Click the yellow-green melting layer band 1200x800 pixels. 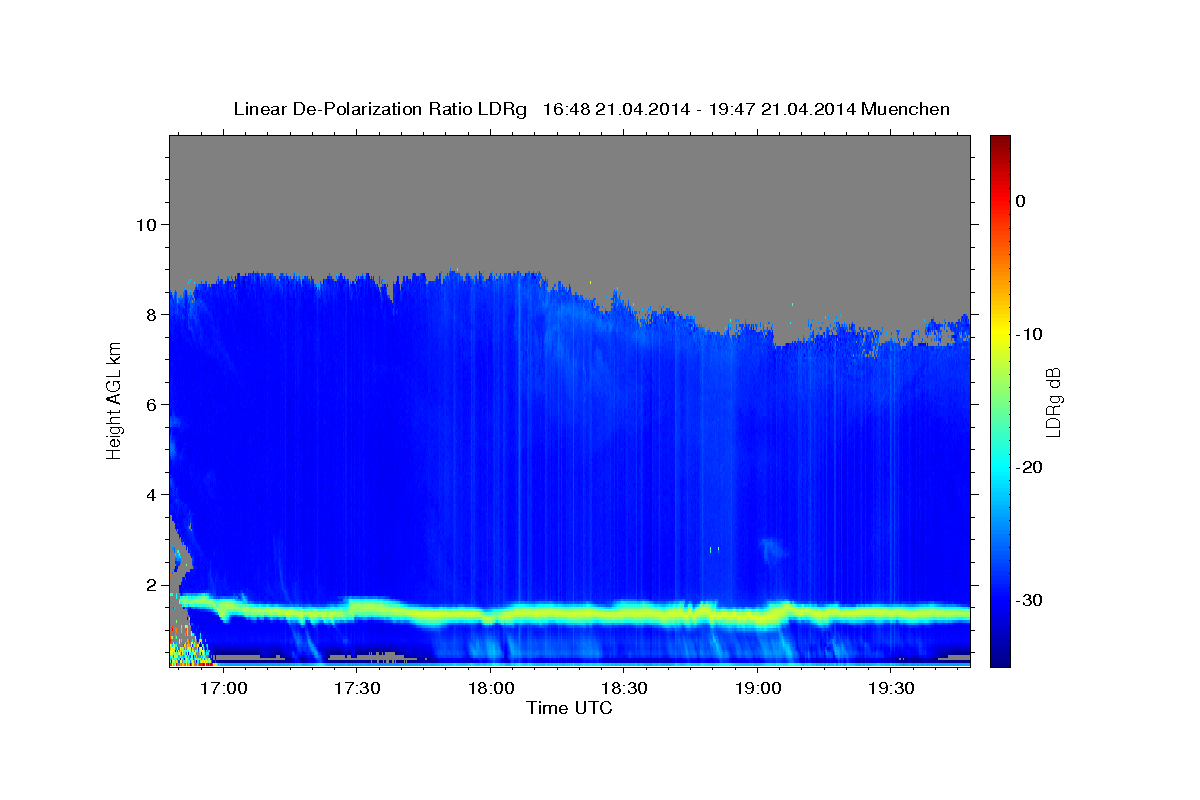(570, 612)
